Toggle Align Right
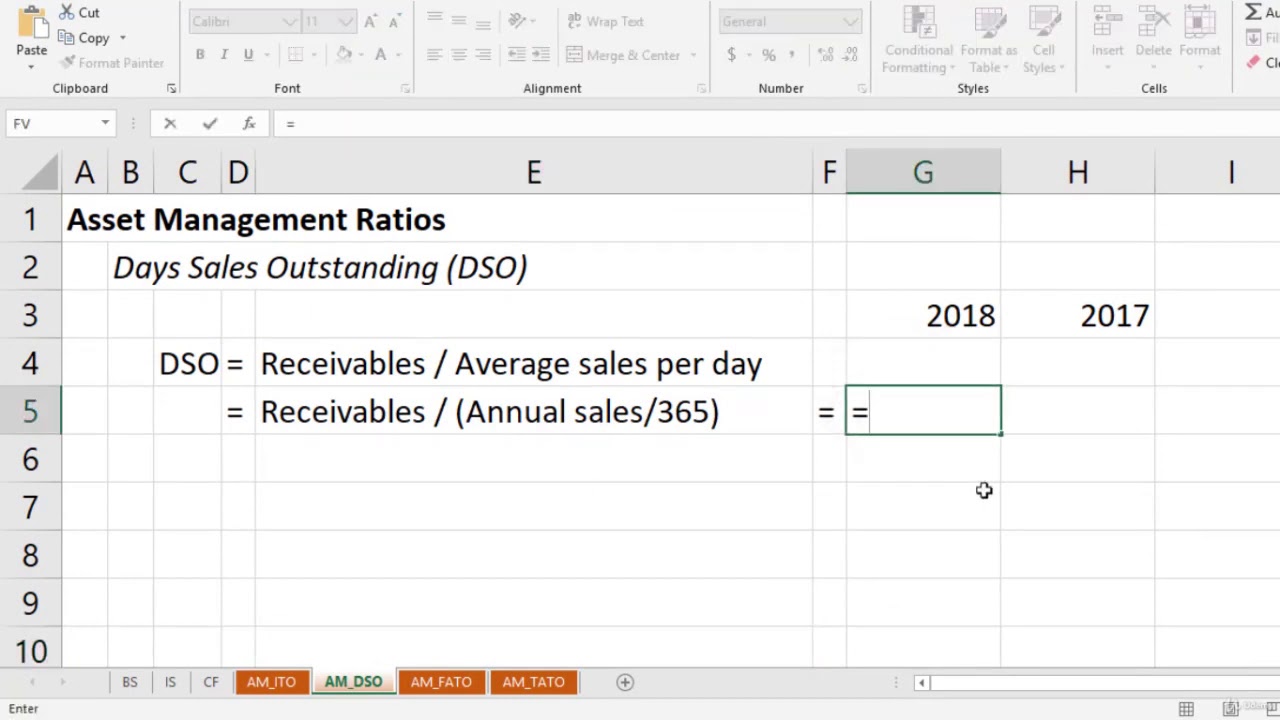 pos(483,55)
